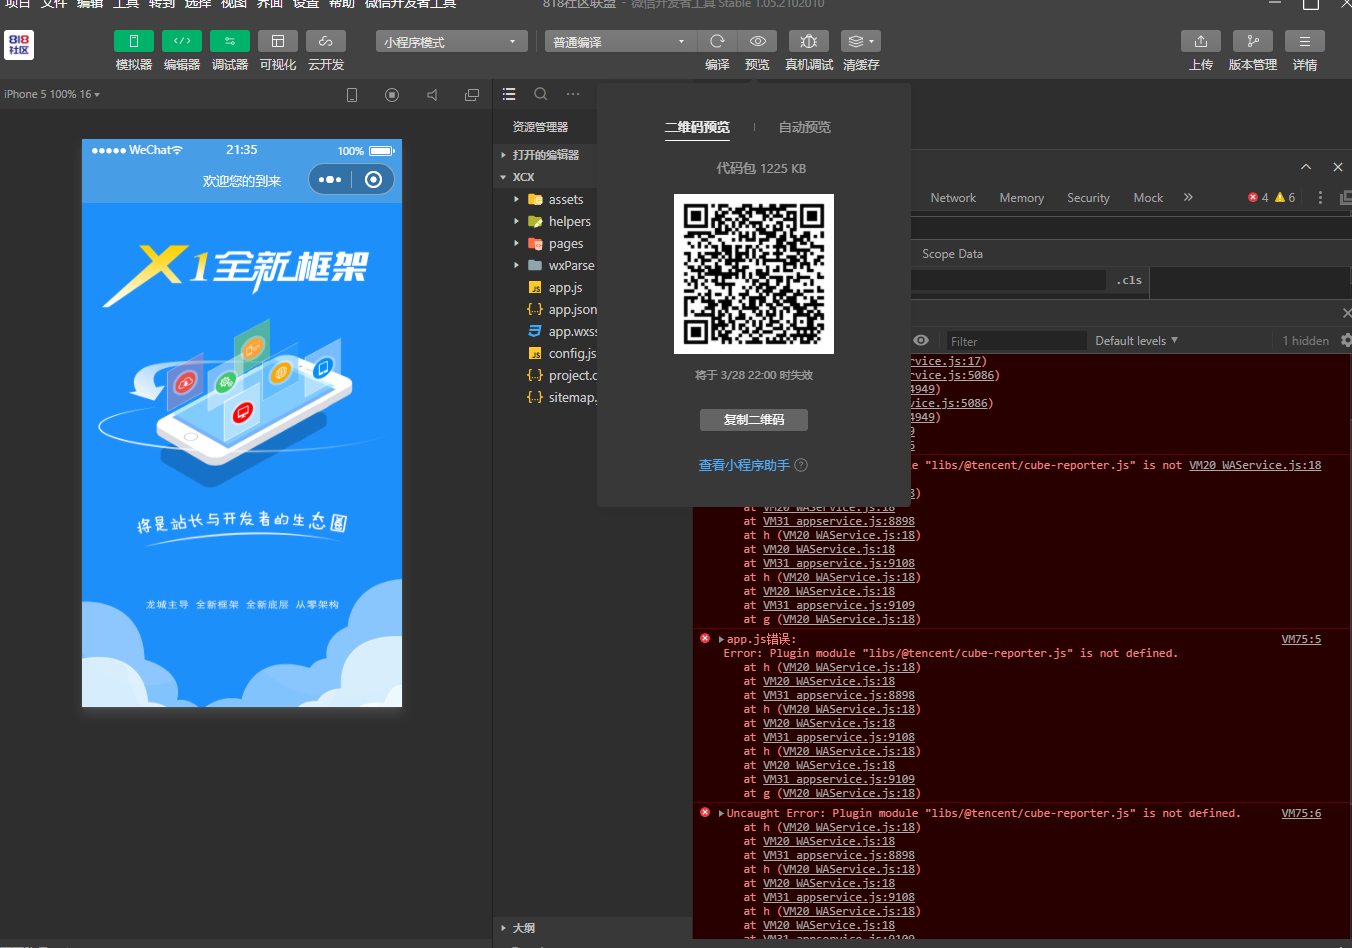Click the compile refresh icon
This screenshot has height=948, width=1352.
tap(717, 41)
